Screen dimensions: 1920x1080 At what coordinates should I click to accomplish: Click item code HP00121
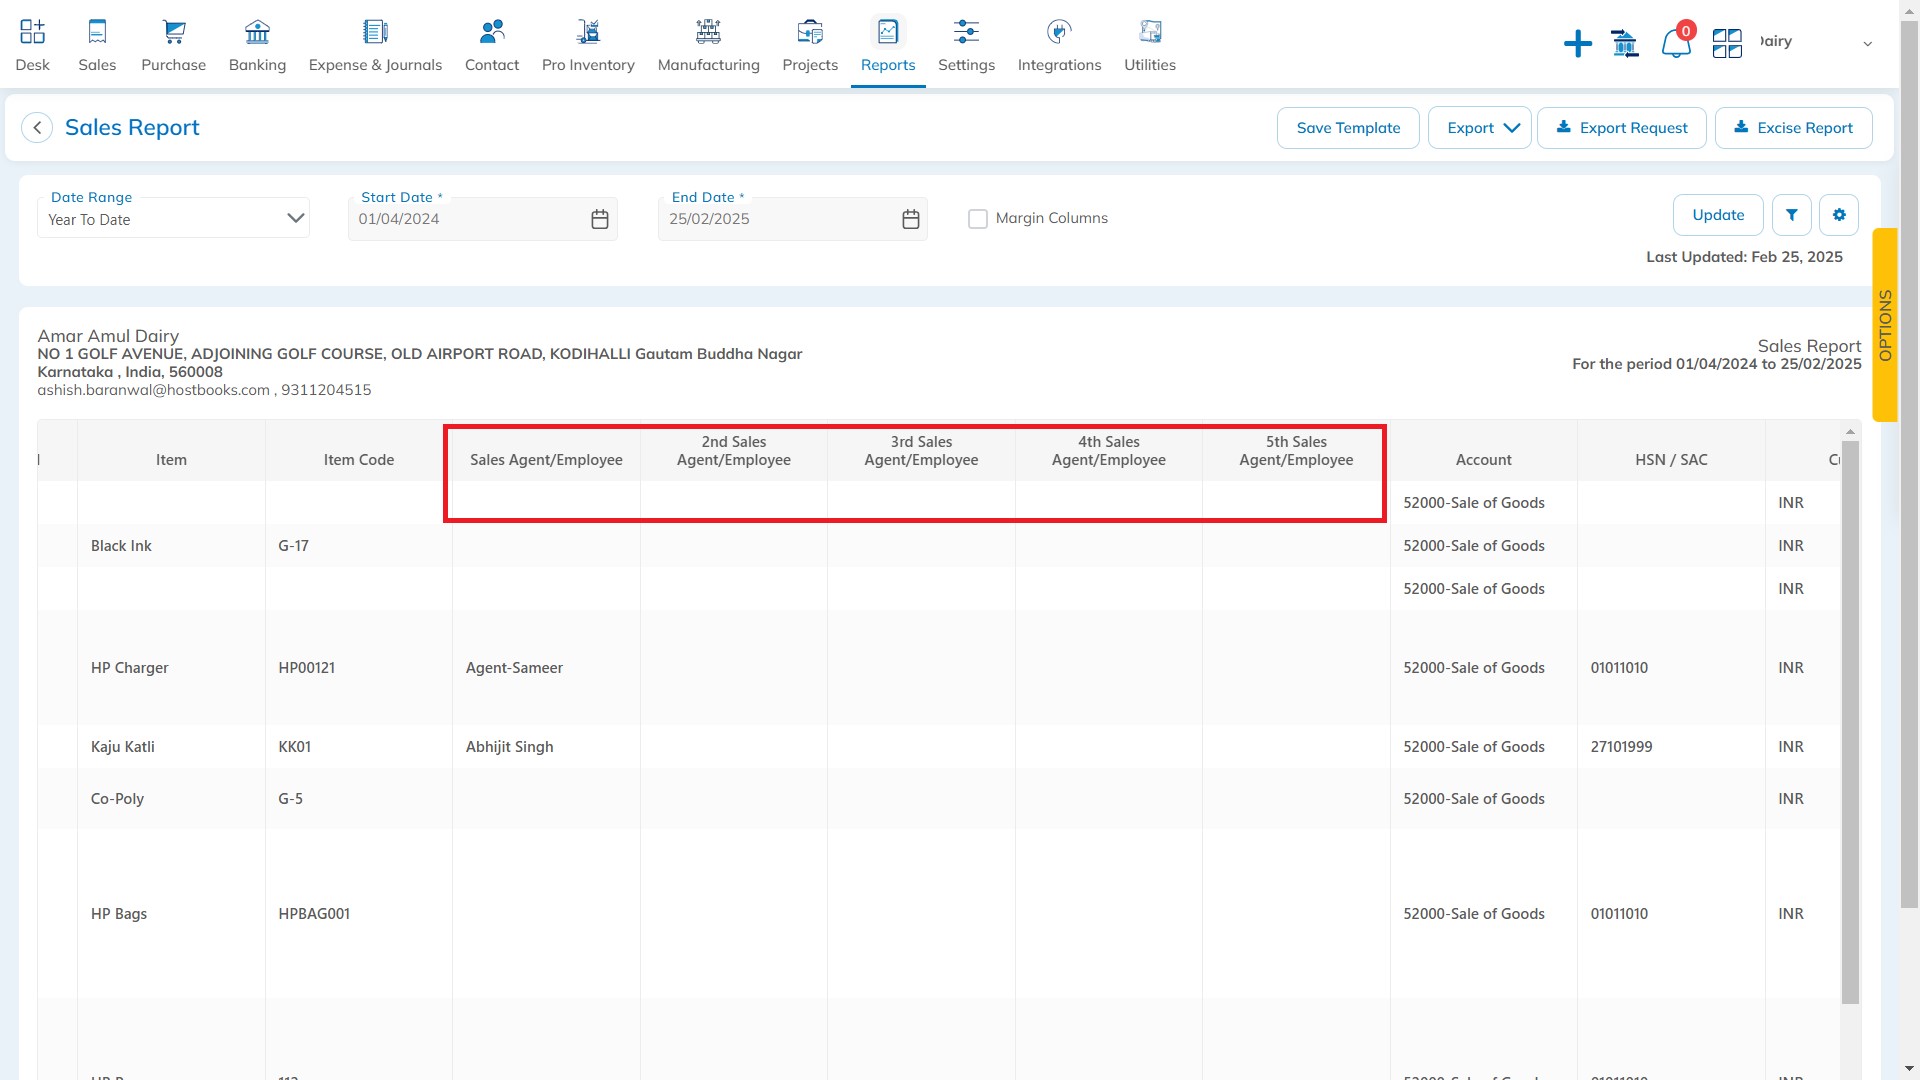[x=306, y=668]
